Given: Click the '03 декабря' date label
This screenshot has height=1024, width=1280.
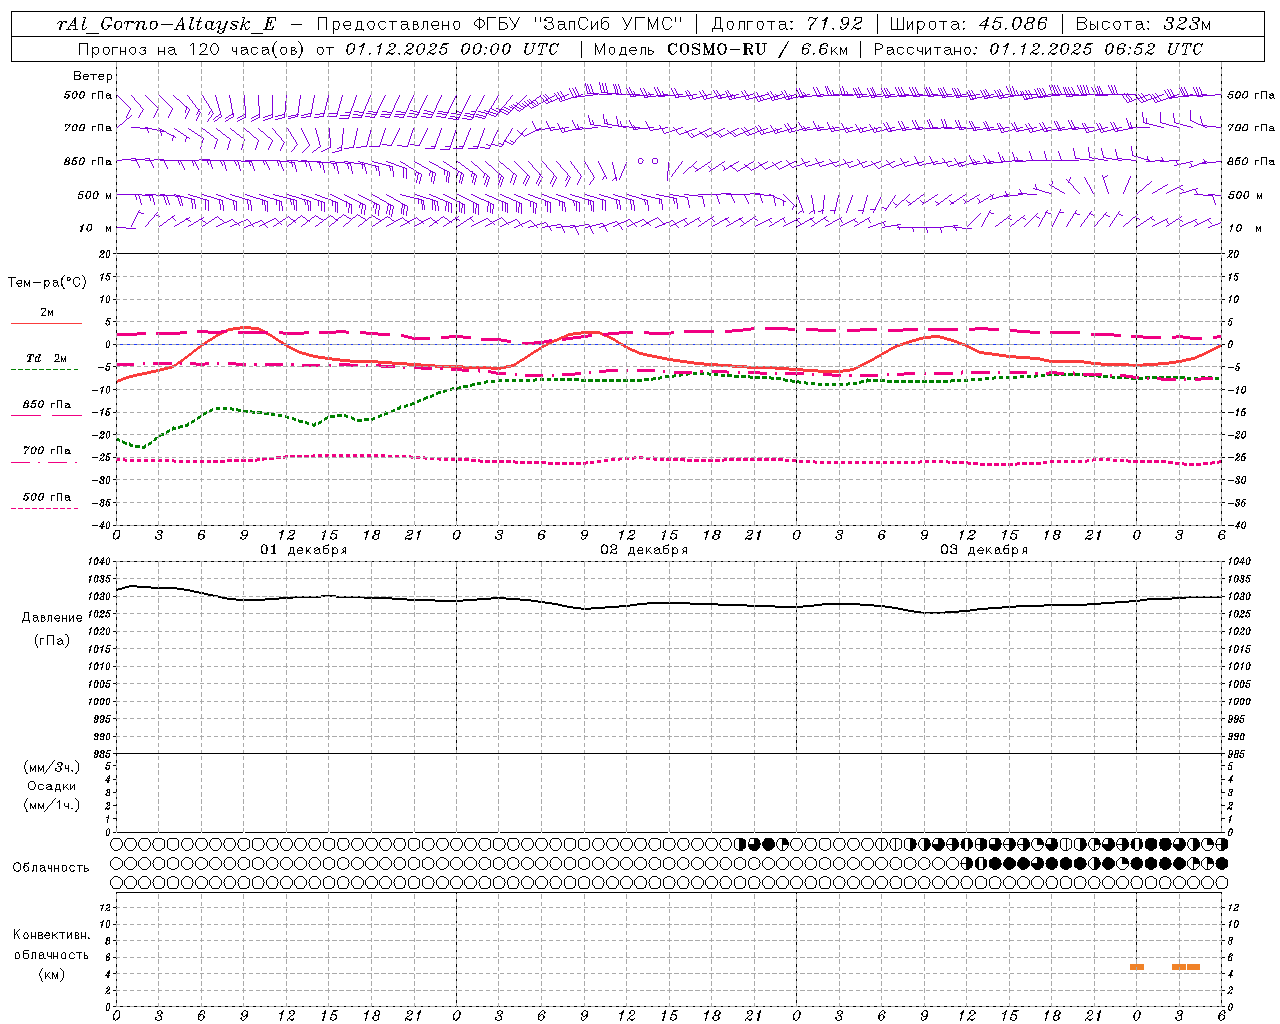Looking at the screenshot, I should coord(984,550).
